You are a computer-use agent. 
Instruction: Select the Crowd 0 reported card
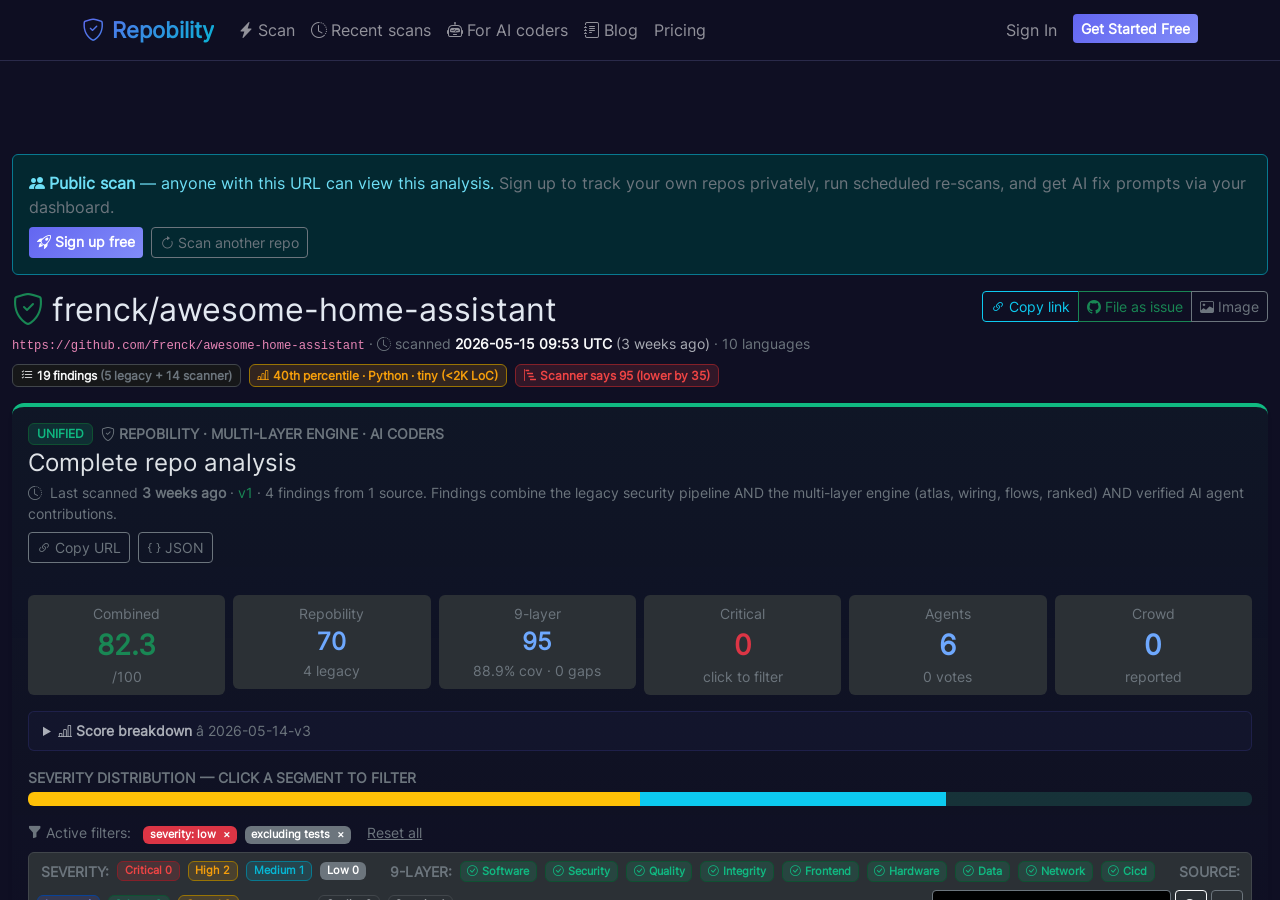coord(1153,645)
